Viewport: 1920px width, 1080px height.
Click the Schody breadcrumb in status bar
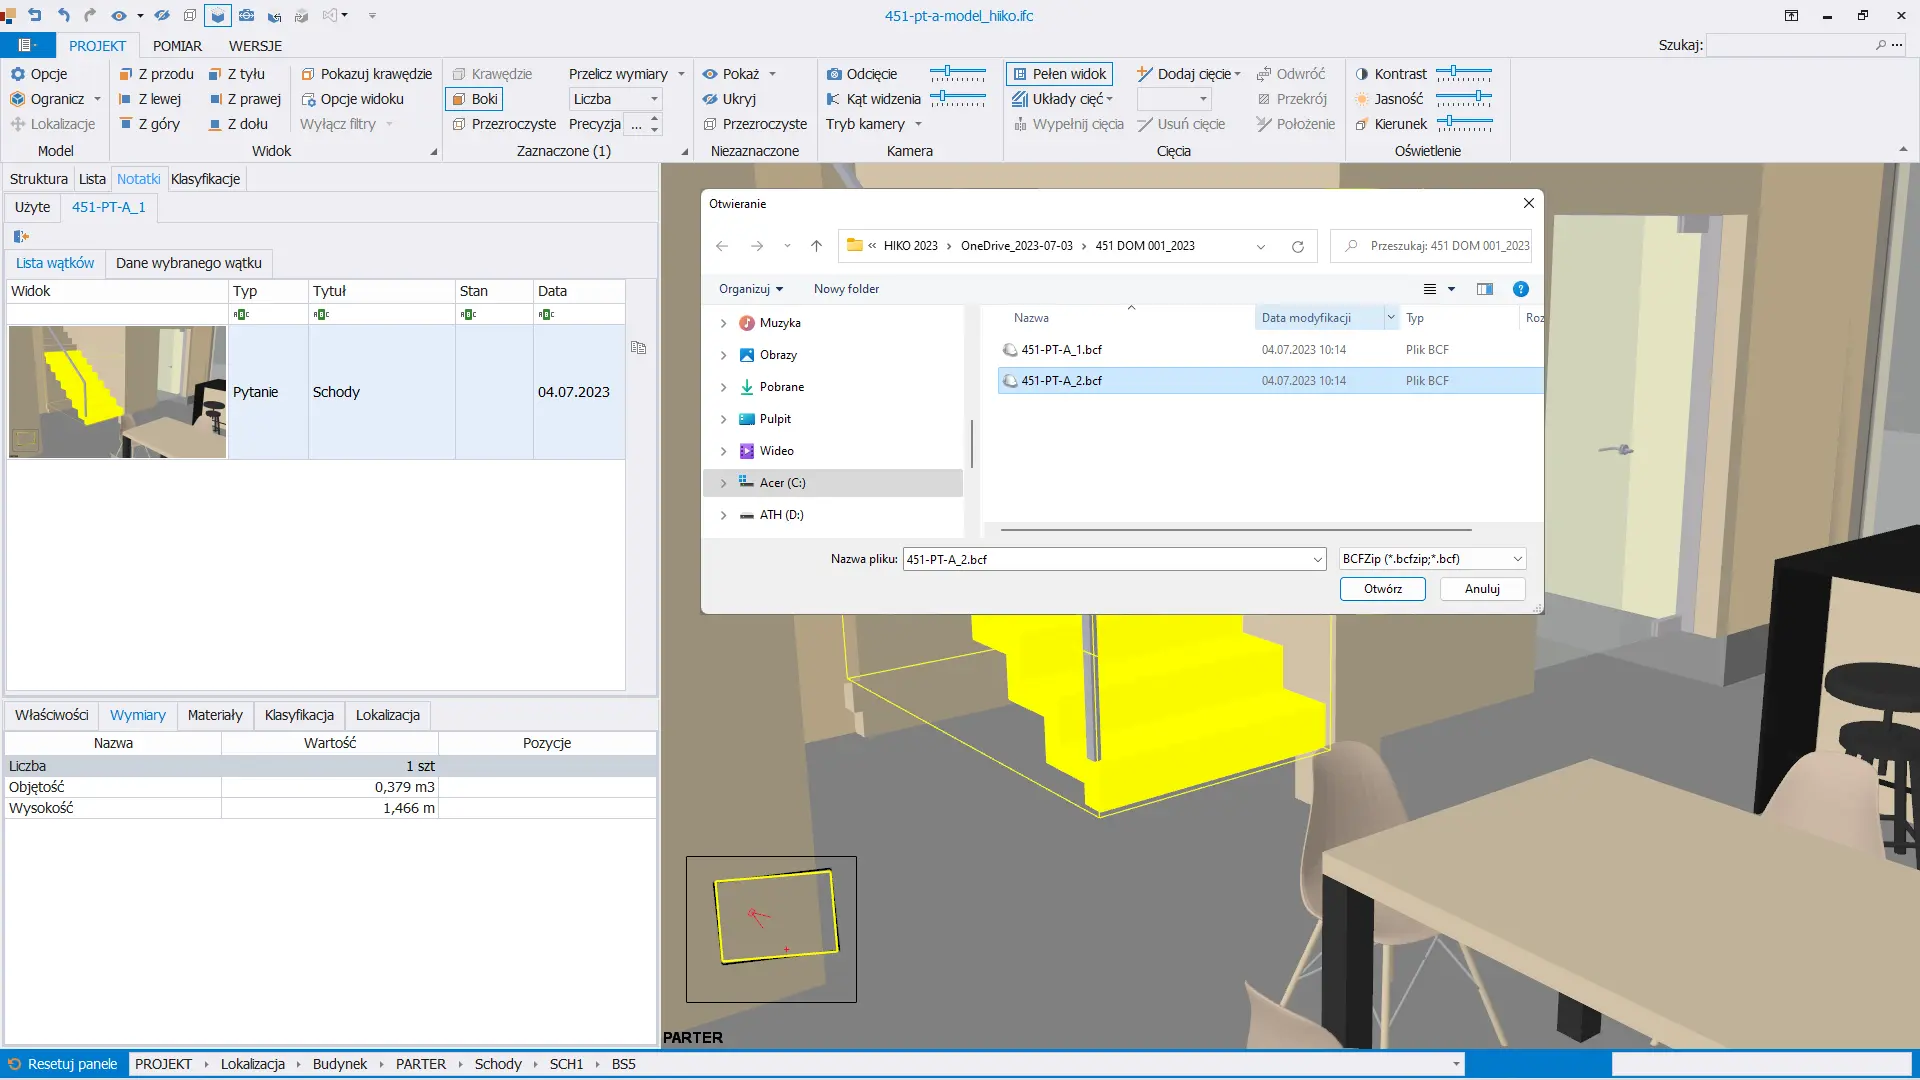(498, 1064)
